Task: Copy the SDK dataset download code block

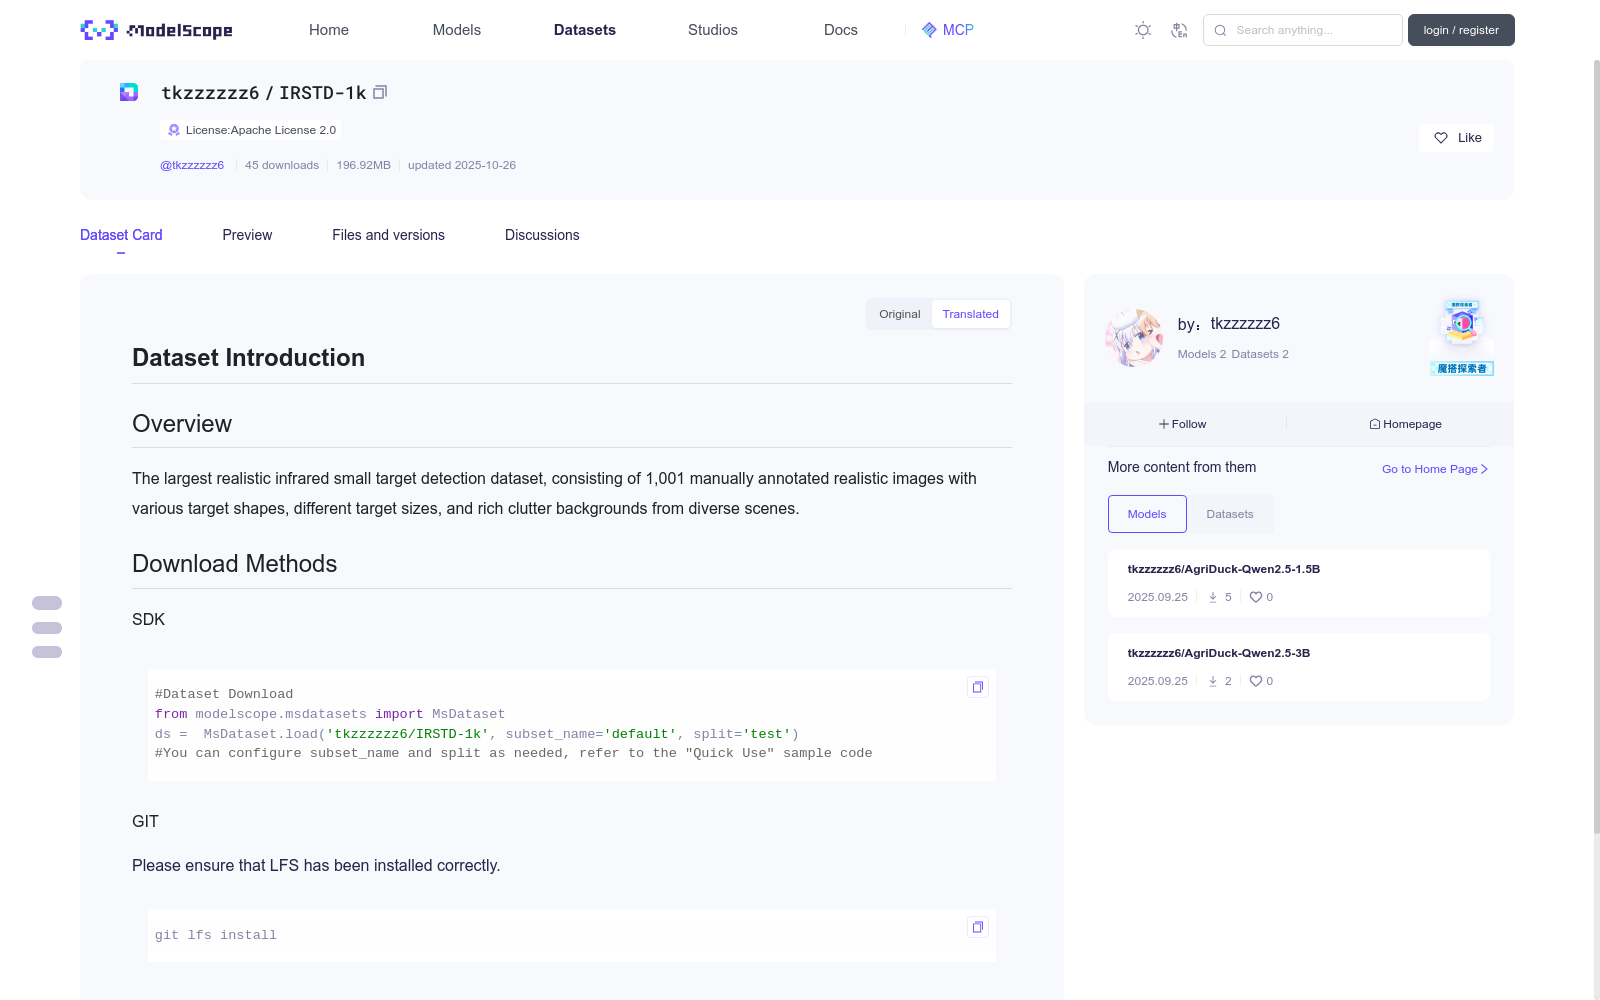Action: (978, 687)
